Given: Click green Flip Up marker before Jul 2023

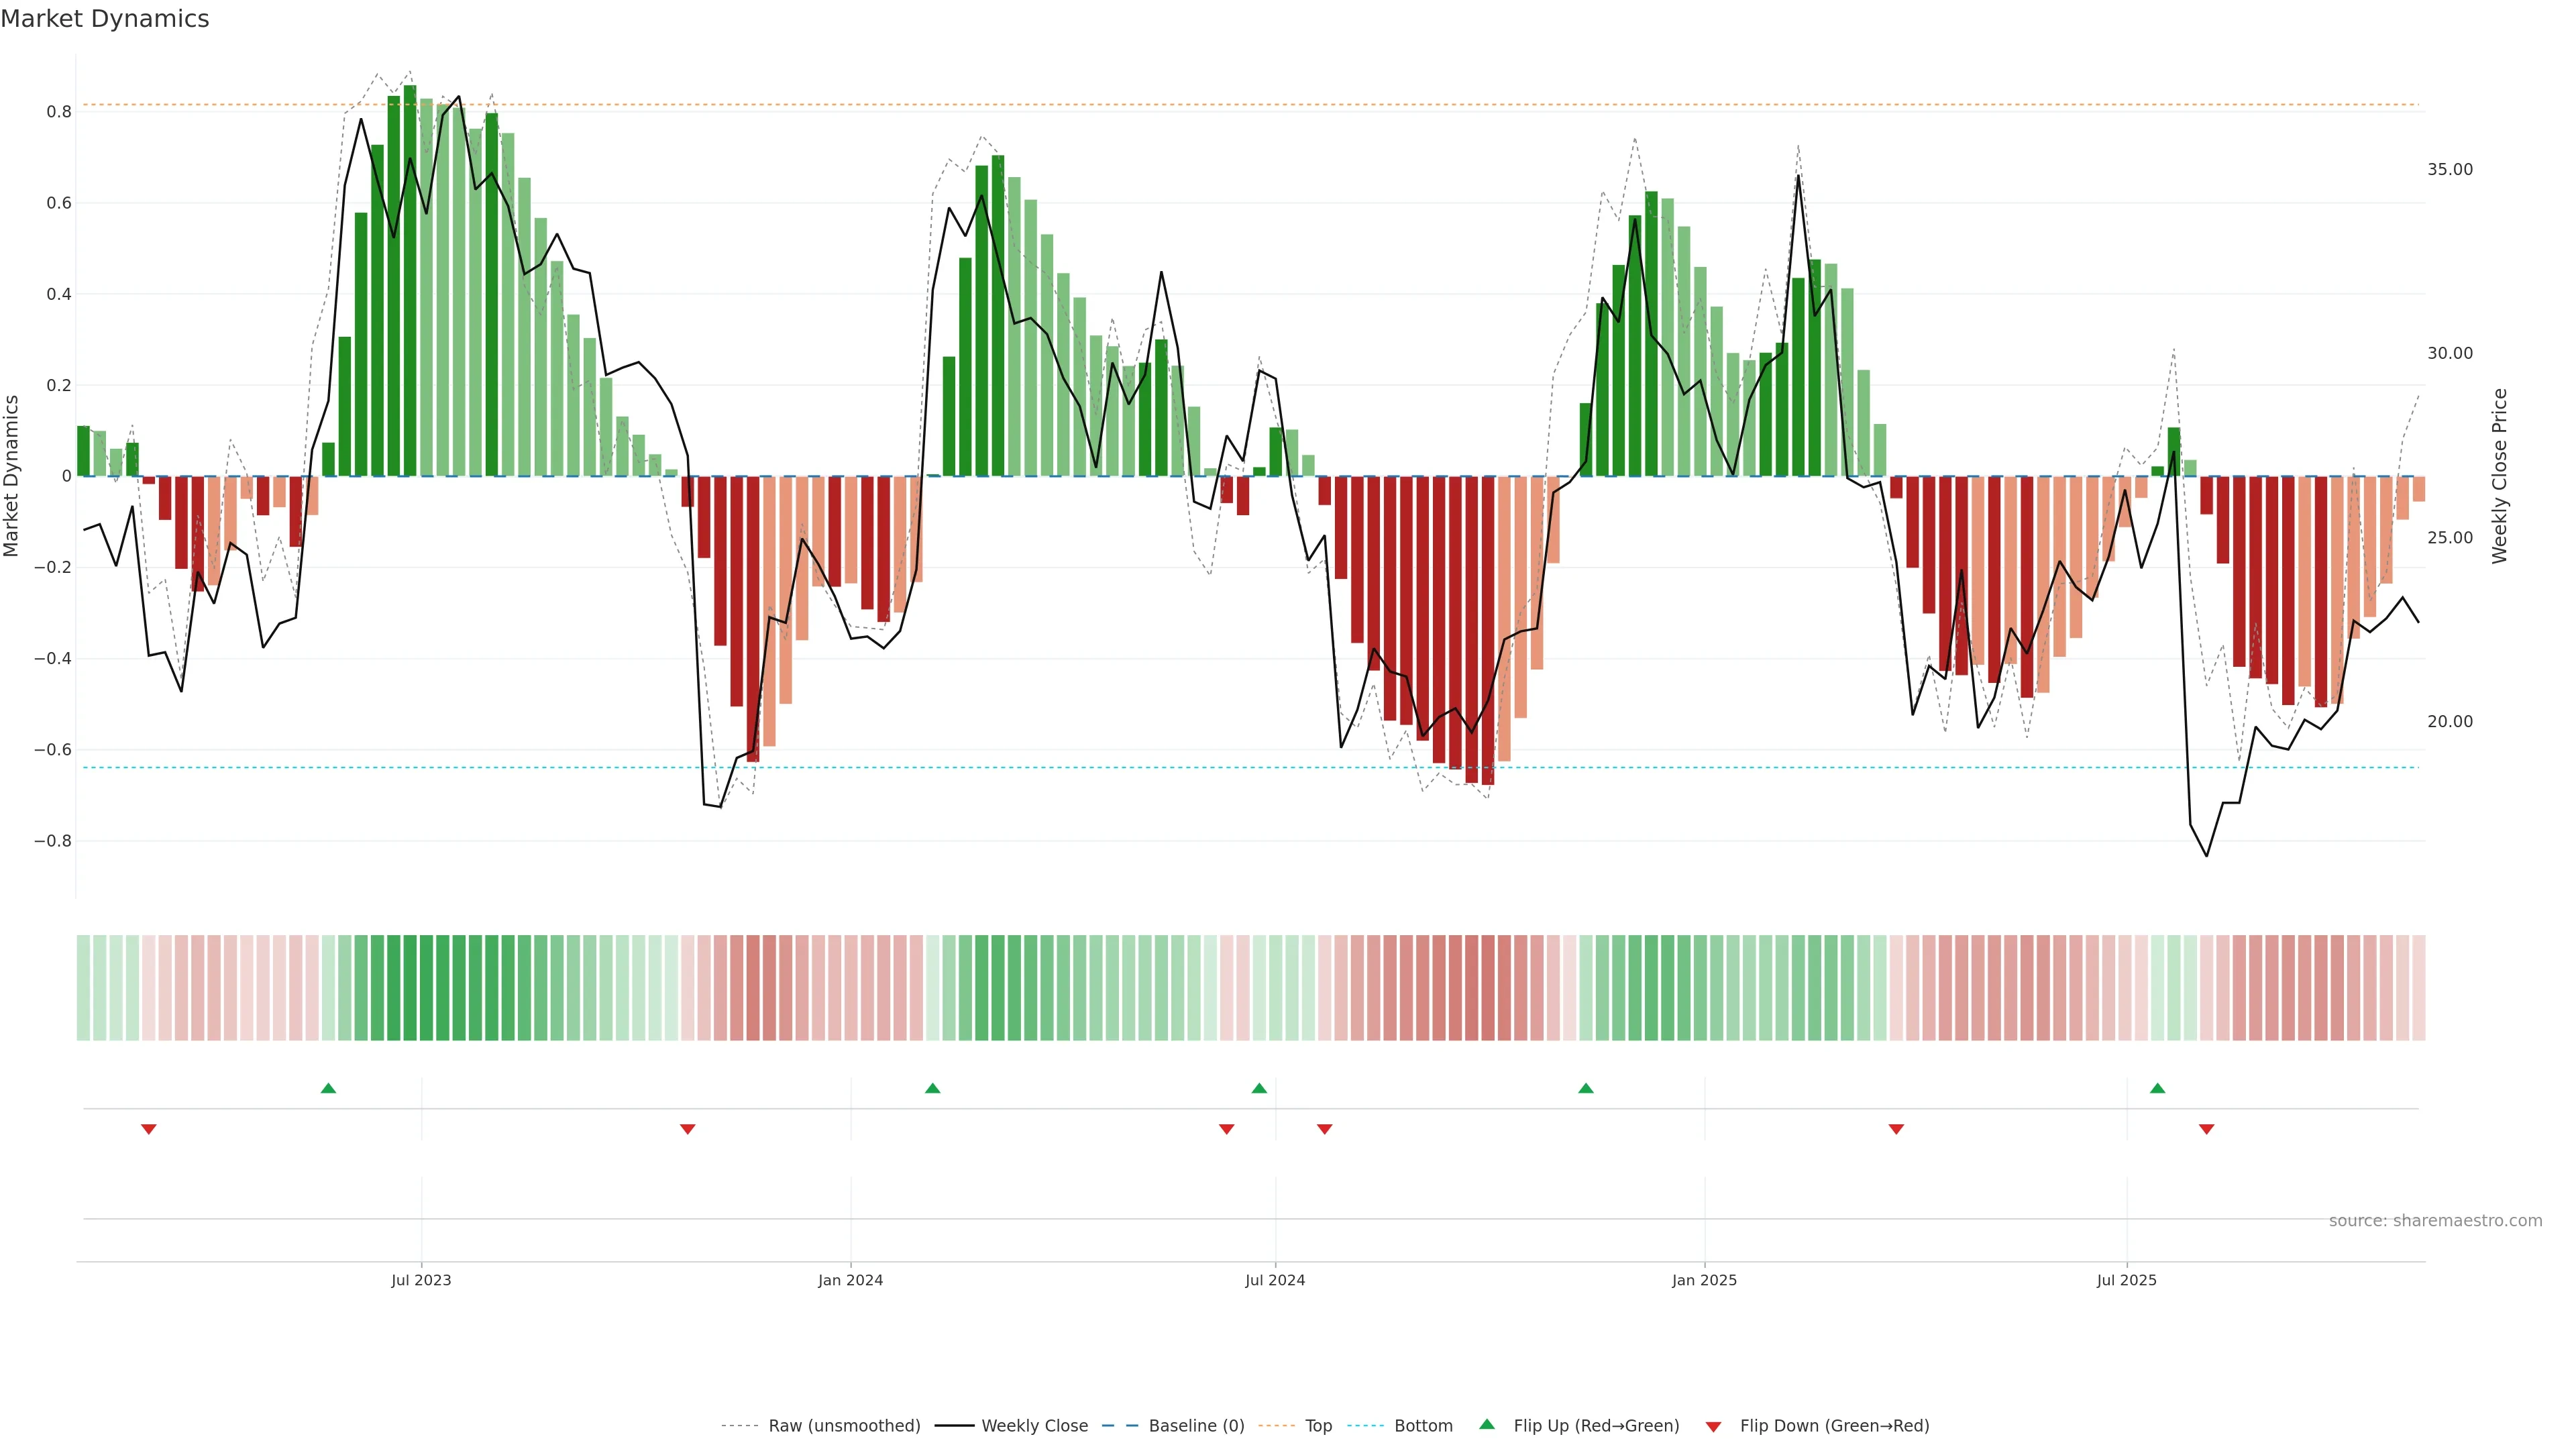Looking at the screenshot, I should [x=328, y=1088].
